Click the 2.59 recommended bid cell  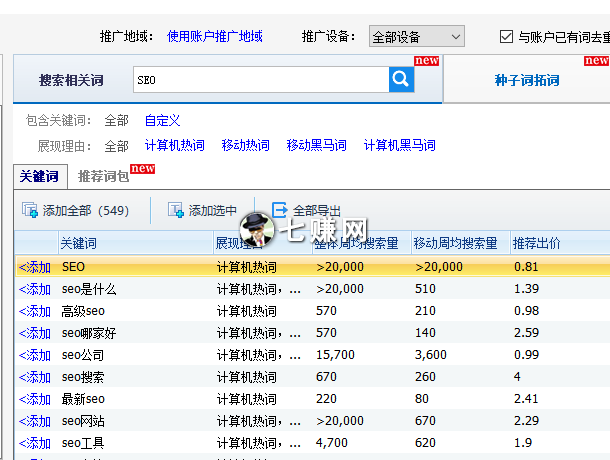click(x=526, y=333)
